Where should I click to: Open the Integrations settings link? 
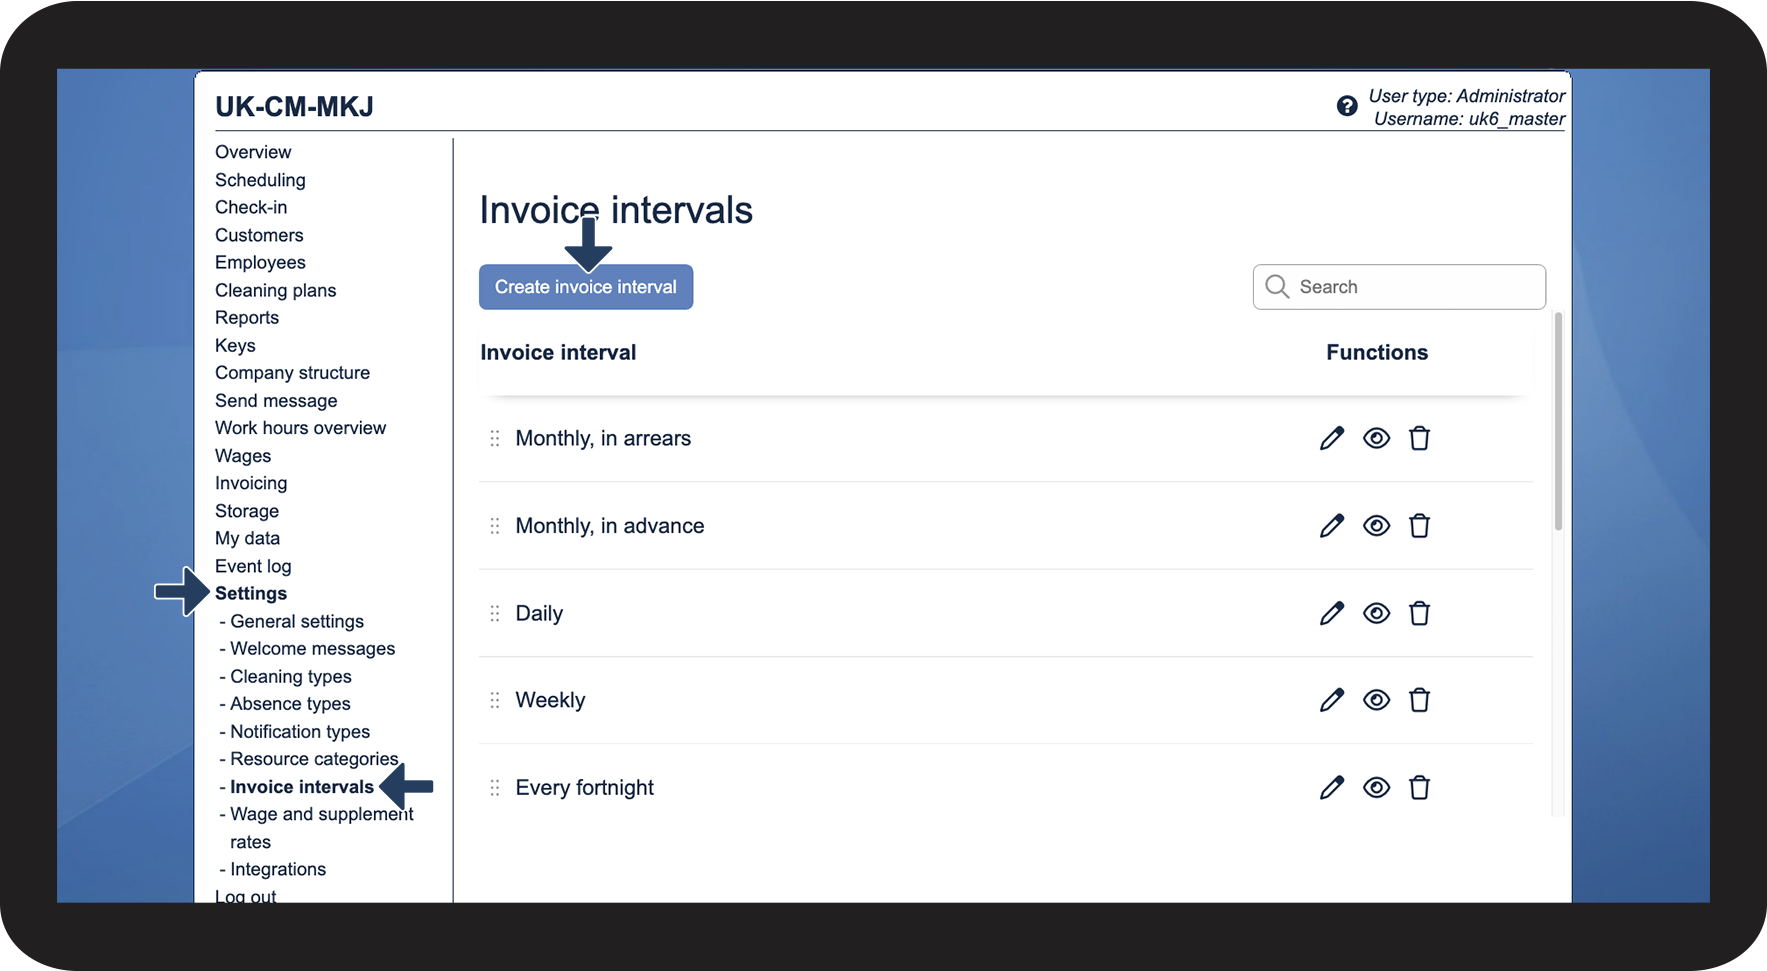pyautogui.click(x=278, y=870)
